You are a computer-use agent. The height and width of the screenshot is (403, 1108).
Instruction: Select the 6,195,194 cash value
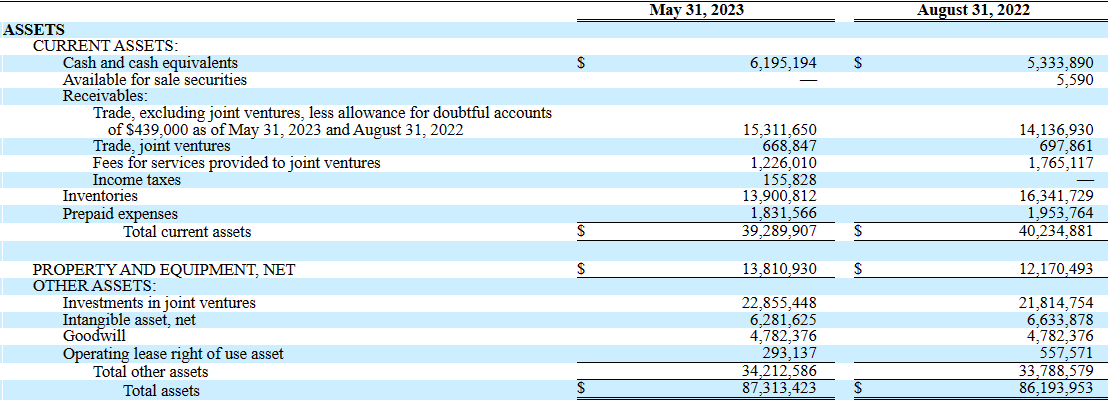click(x=783, y=63)
